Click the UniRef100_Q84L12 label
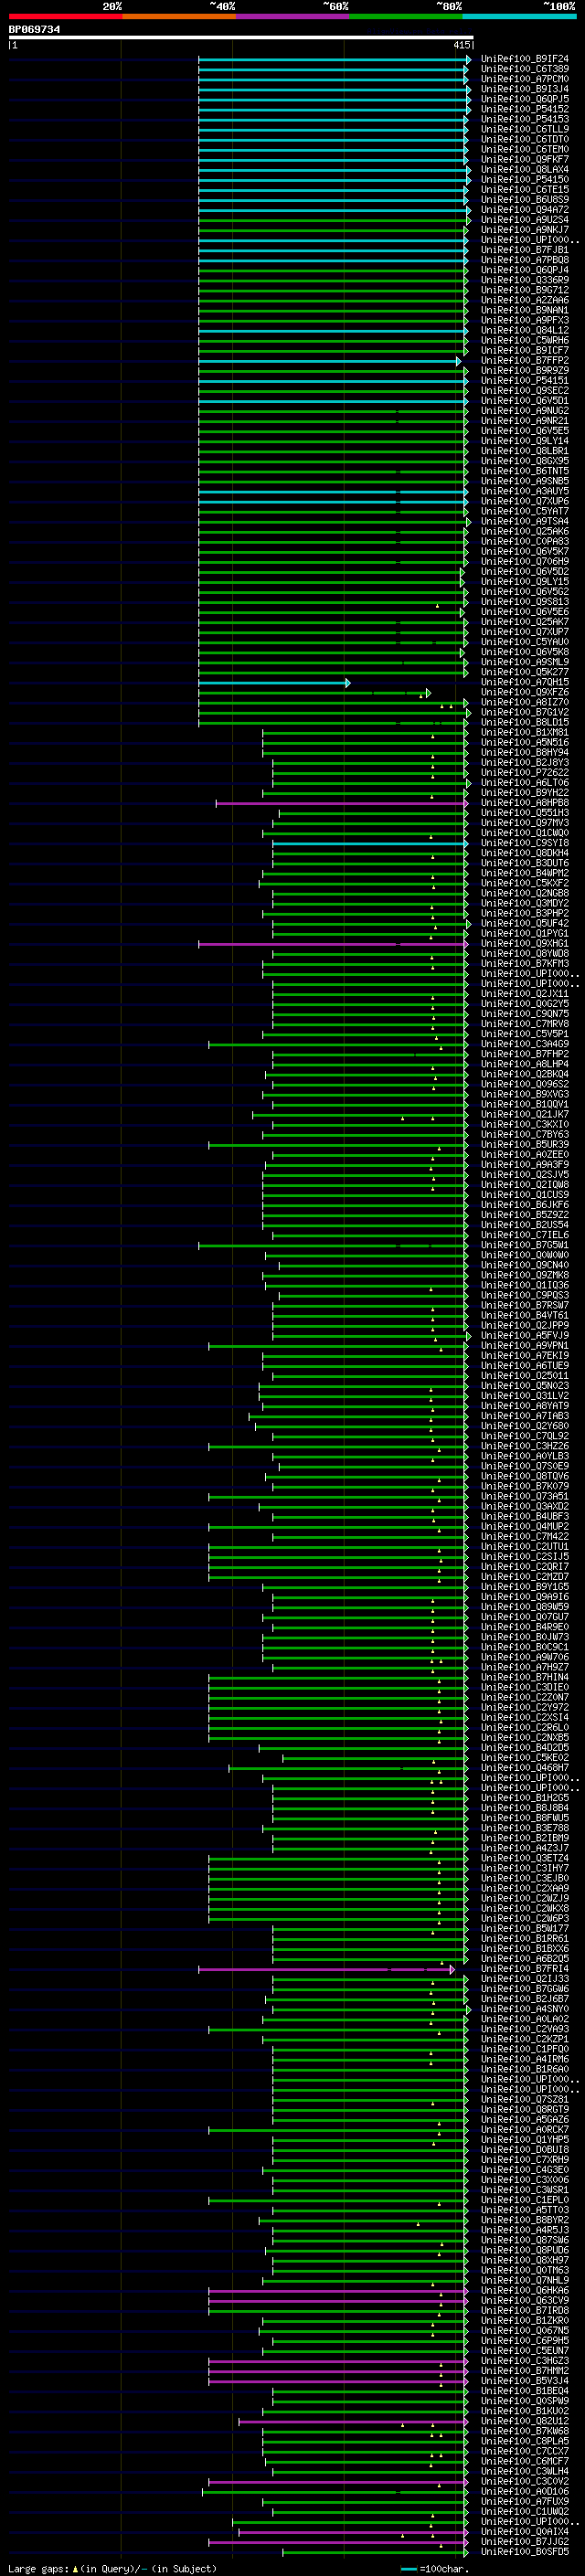 tap(524, 330)
